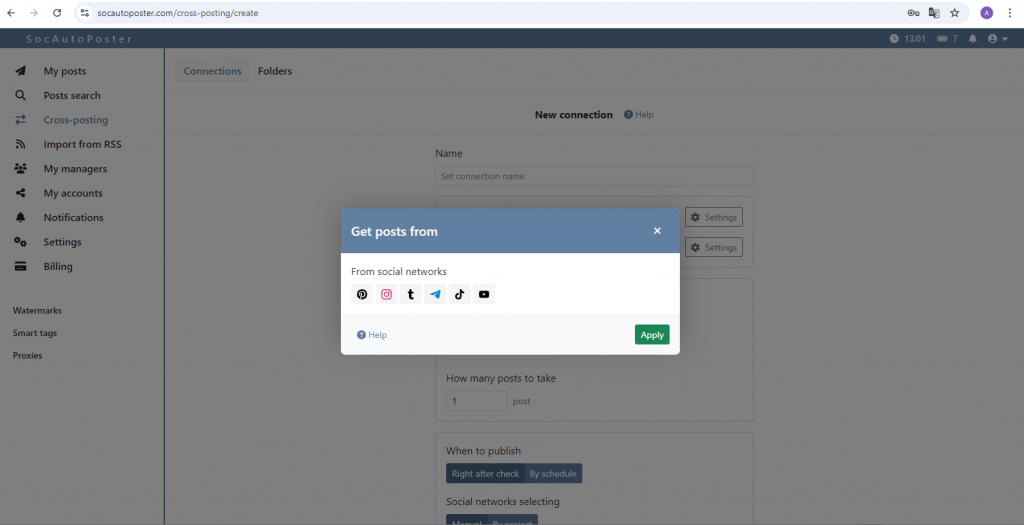The width and height of the screenshot is (1024, 525).
Task: Expand the user account dropdown in header
Action: (996, 39)
